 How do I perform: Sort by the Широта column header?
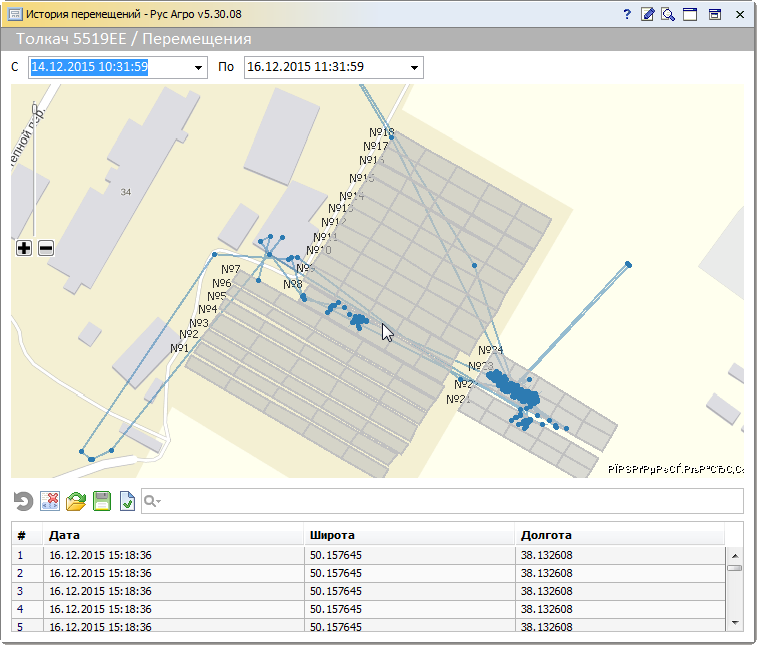409,535
